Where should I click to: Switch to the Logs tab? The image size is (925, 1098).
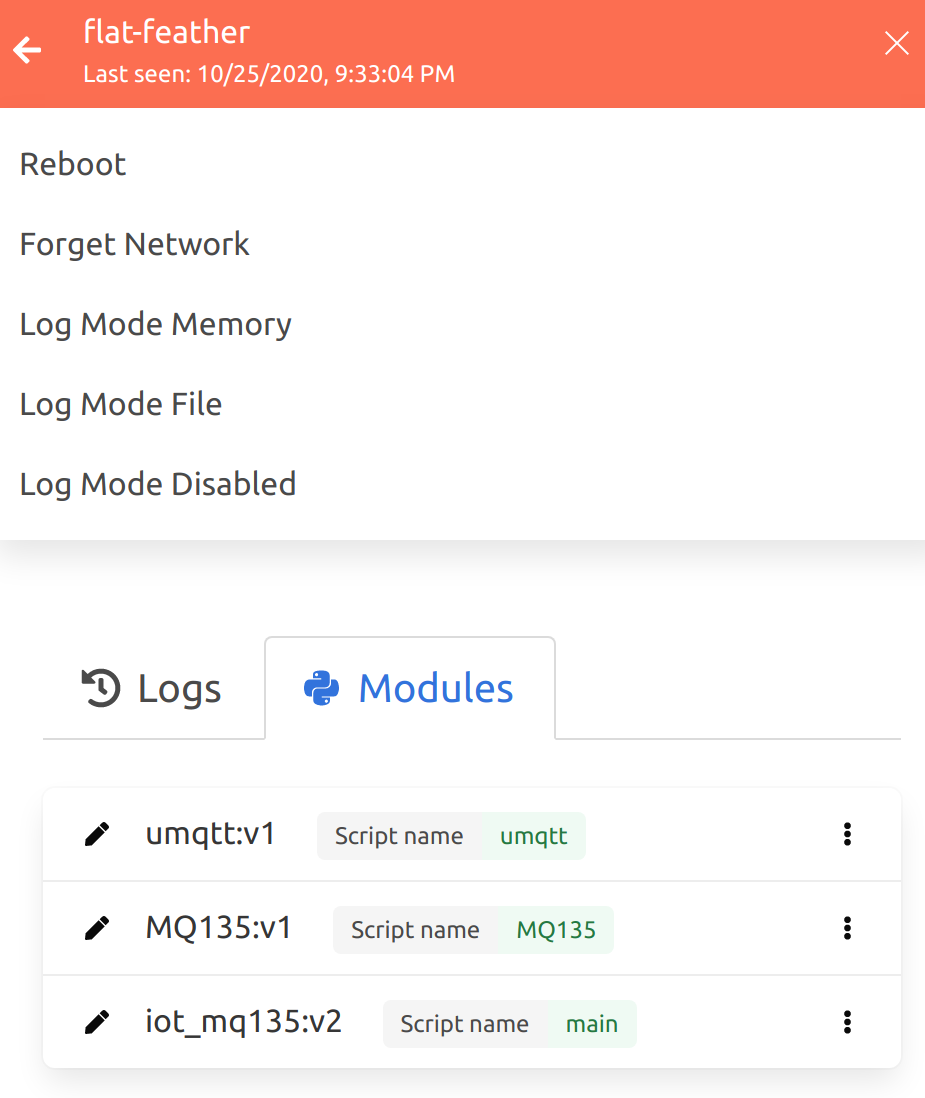(153, 688)
